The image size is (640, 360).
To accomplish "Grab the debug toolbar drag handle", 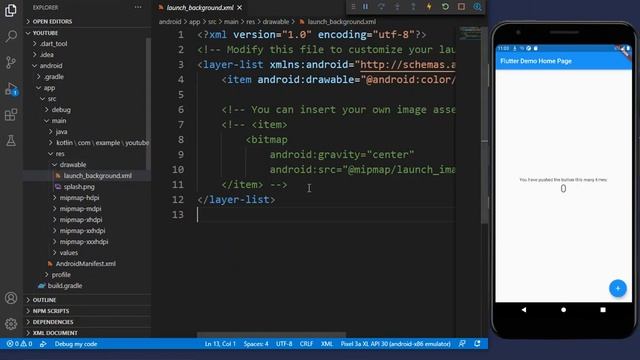I will (x=353, y=7).
